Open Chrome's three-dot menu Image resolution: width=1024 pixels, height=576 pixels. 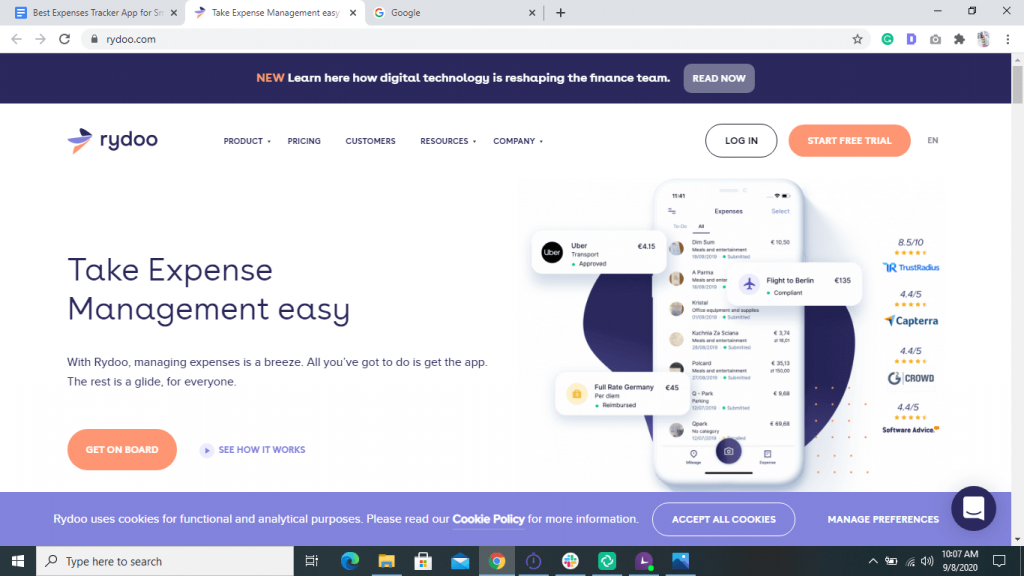click(1008, 39)
